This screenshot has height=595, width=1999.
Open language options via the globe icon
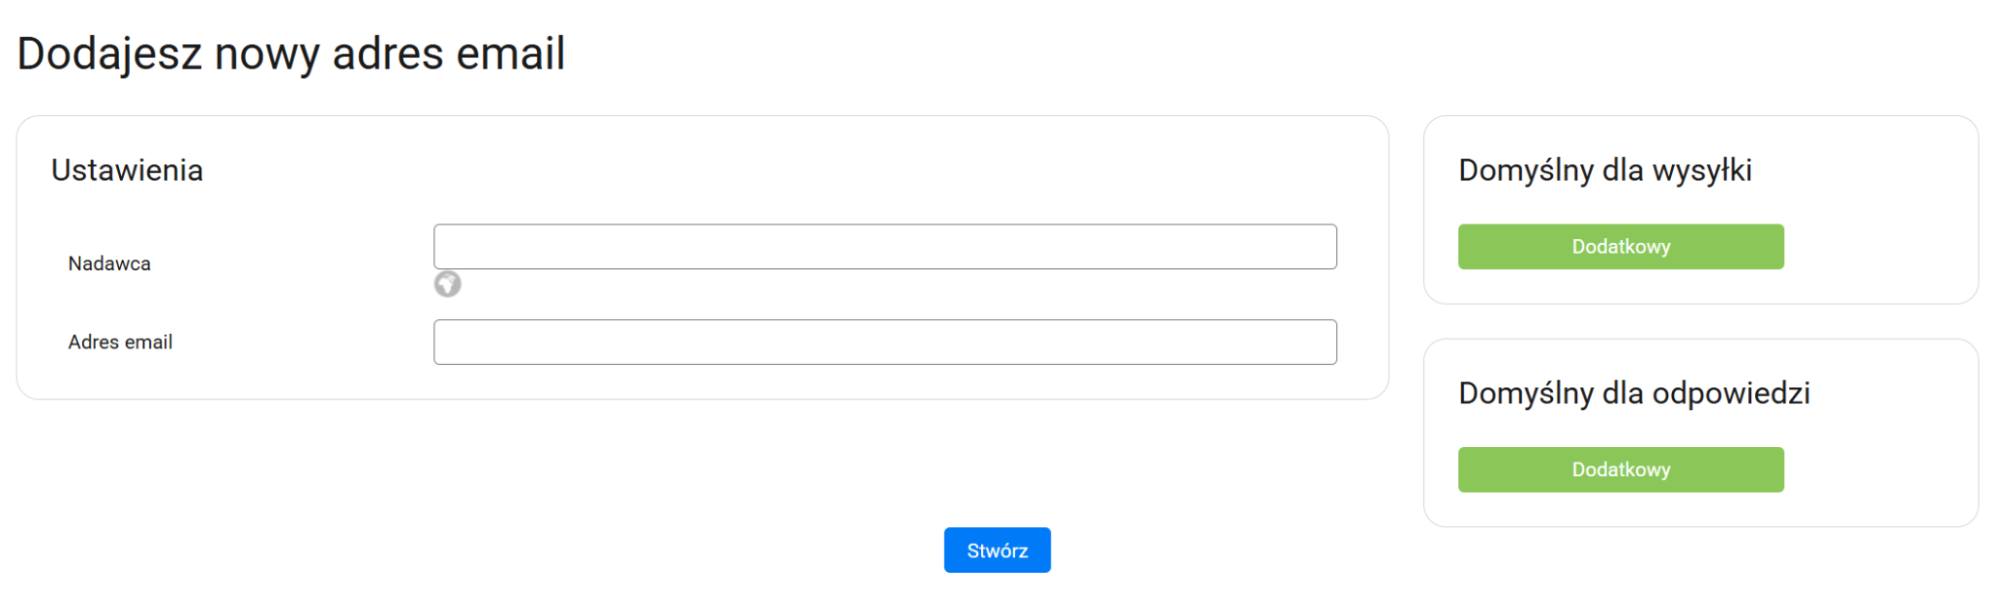(447, 285)
